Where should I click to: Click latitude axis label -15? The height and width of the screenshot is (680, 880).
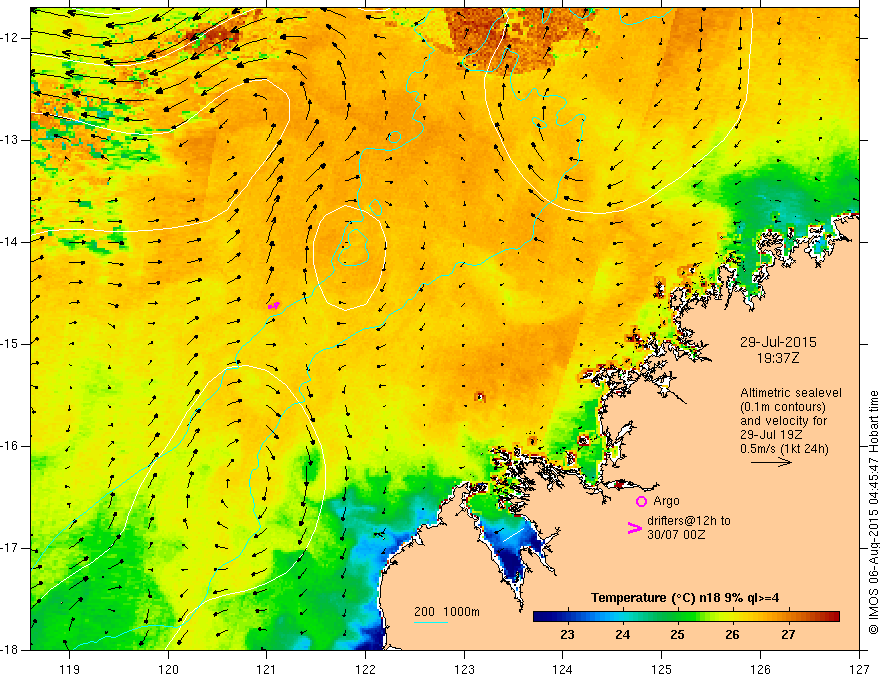click(10, 344)
